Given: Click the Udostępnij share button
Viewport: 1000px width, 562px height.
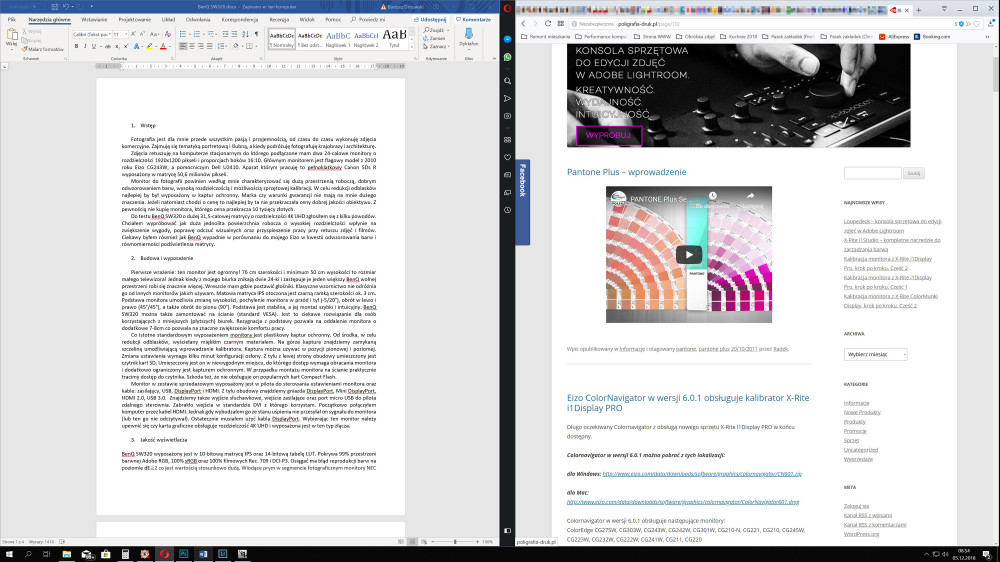Looking at the screenshot, I should [430, 20].
